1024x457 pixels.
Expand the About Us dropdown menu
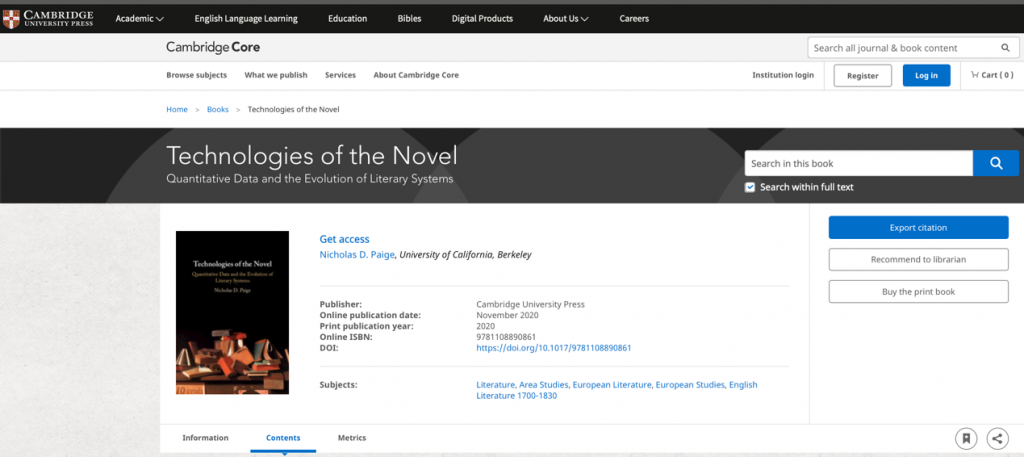566,18
